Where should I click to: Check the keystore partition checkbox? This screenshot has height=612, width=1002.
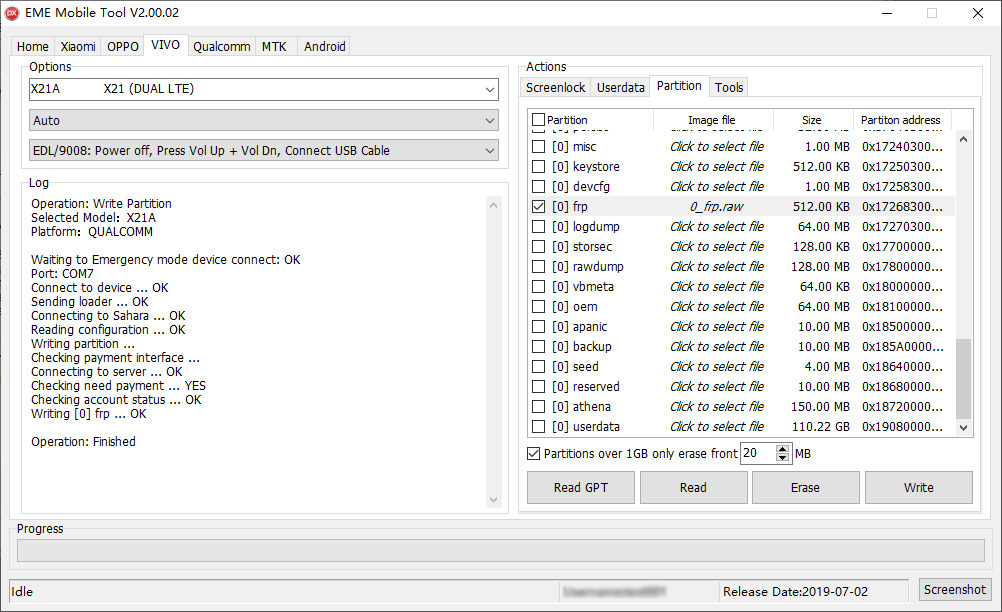coord(539,167)
